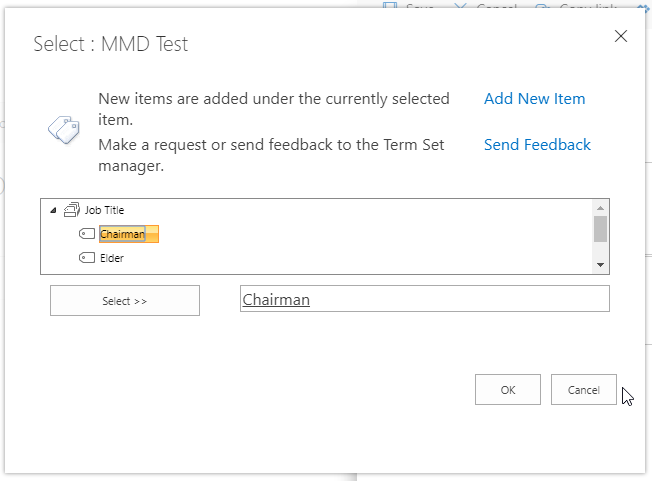Cancel the term selection dialog
Screen dimensions: 652x481
click(x=583, y=390)
